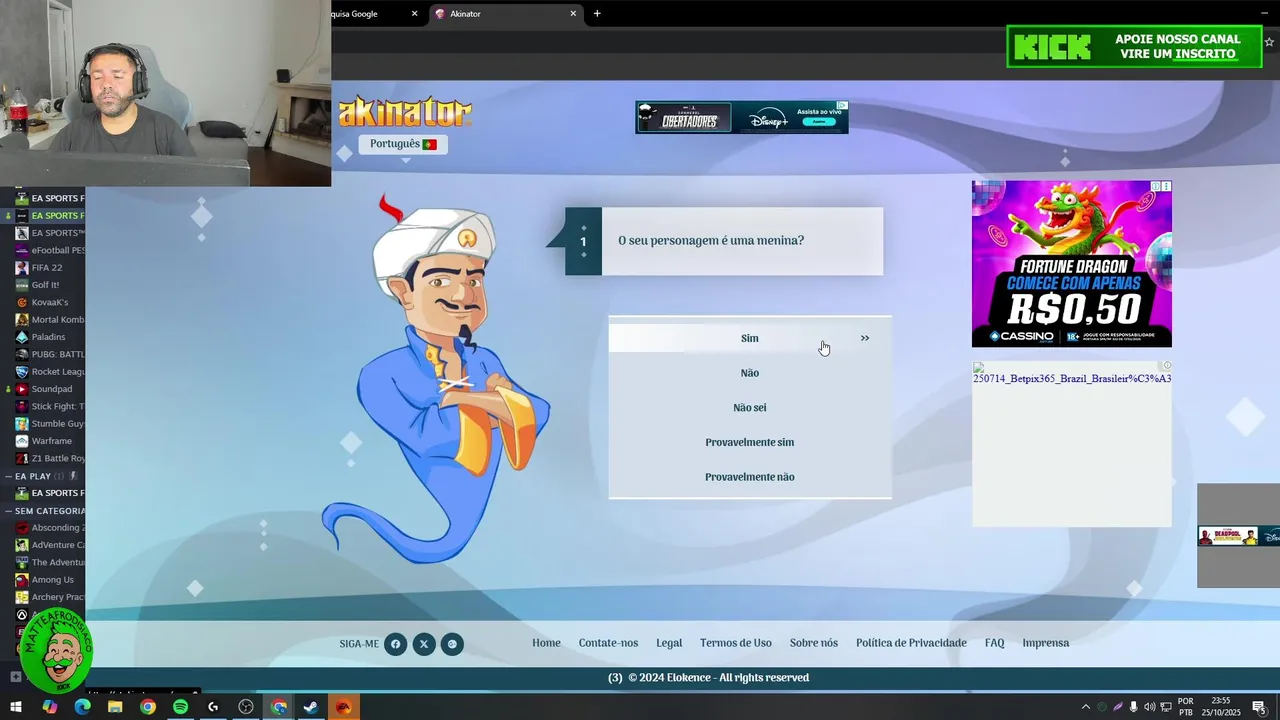
Task: Answer 'Não' to the question
Action: tap(749, 373)
